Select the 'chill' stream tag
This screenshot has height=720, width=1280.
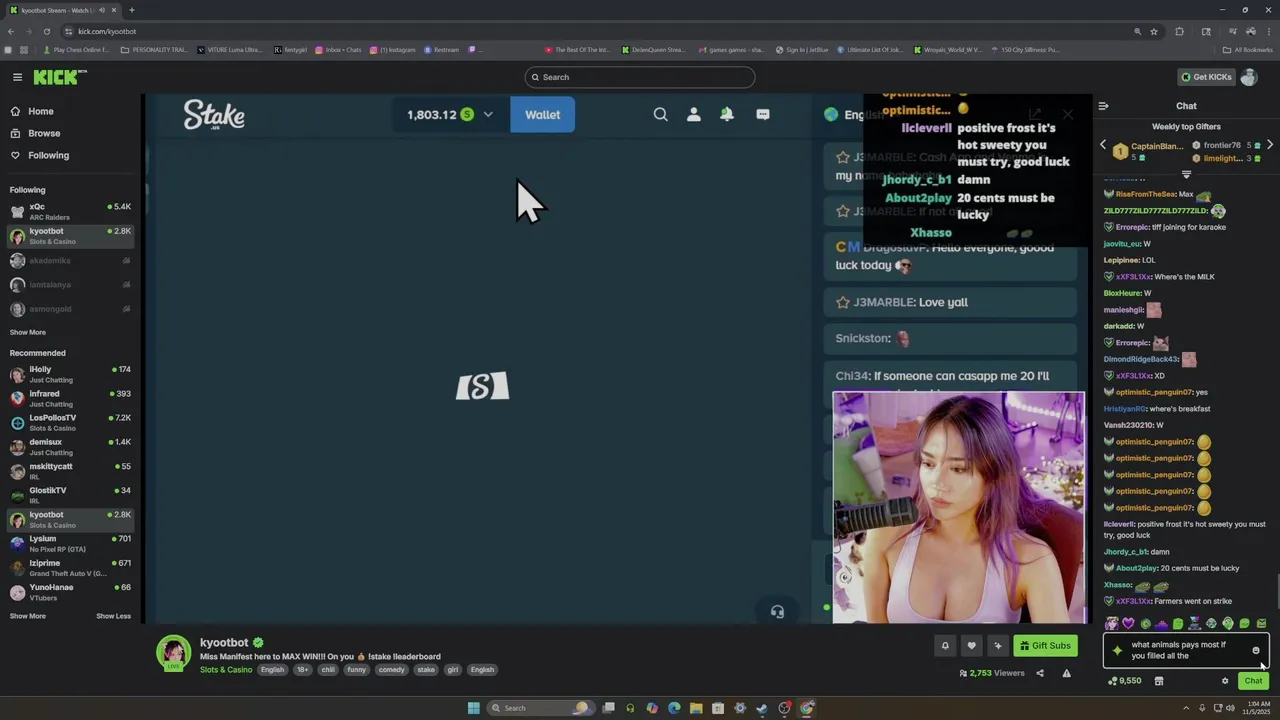328,670
